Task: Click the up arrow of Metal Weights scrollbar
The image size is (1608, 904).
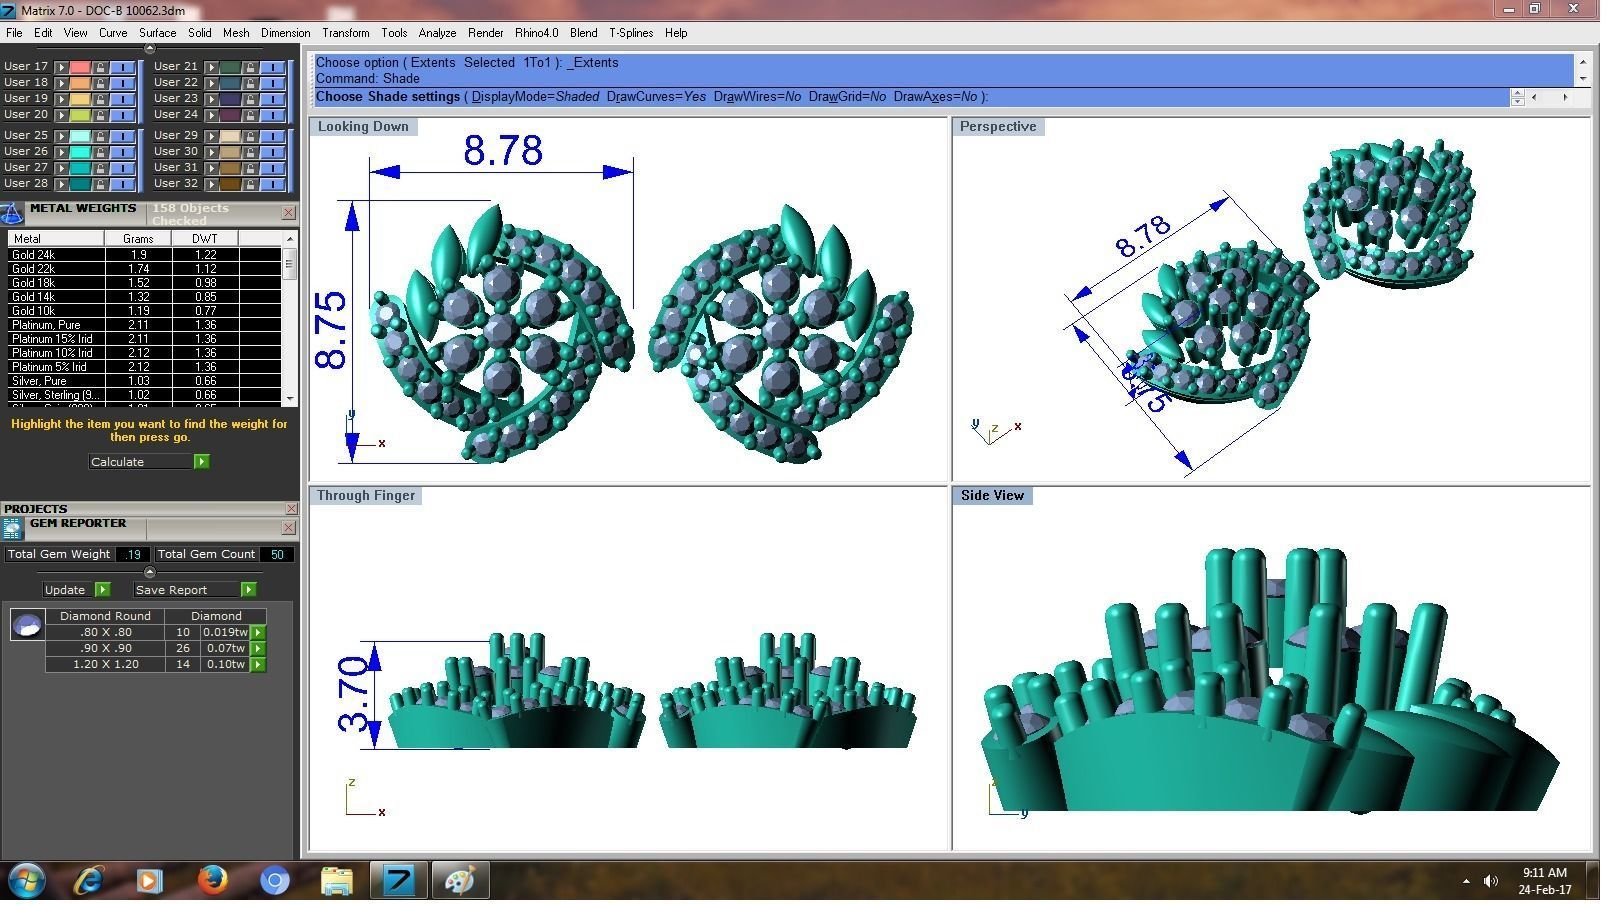Action: [x=290, y=240]
